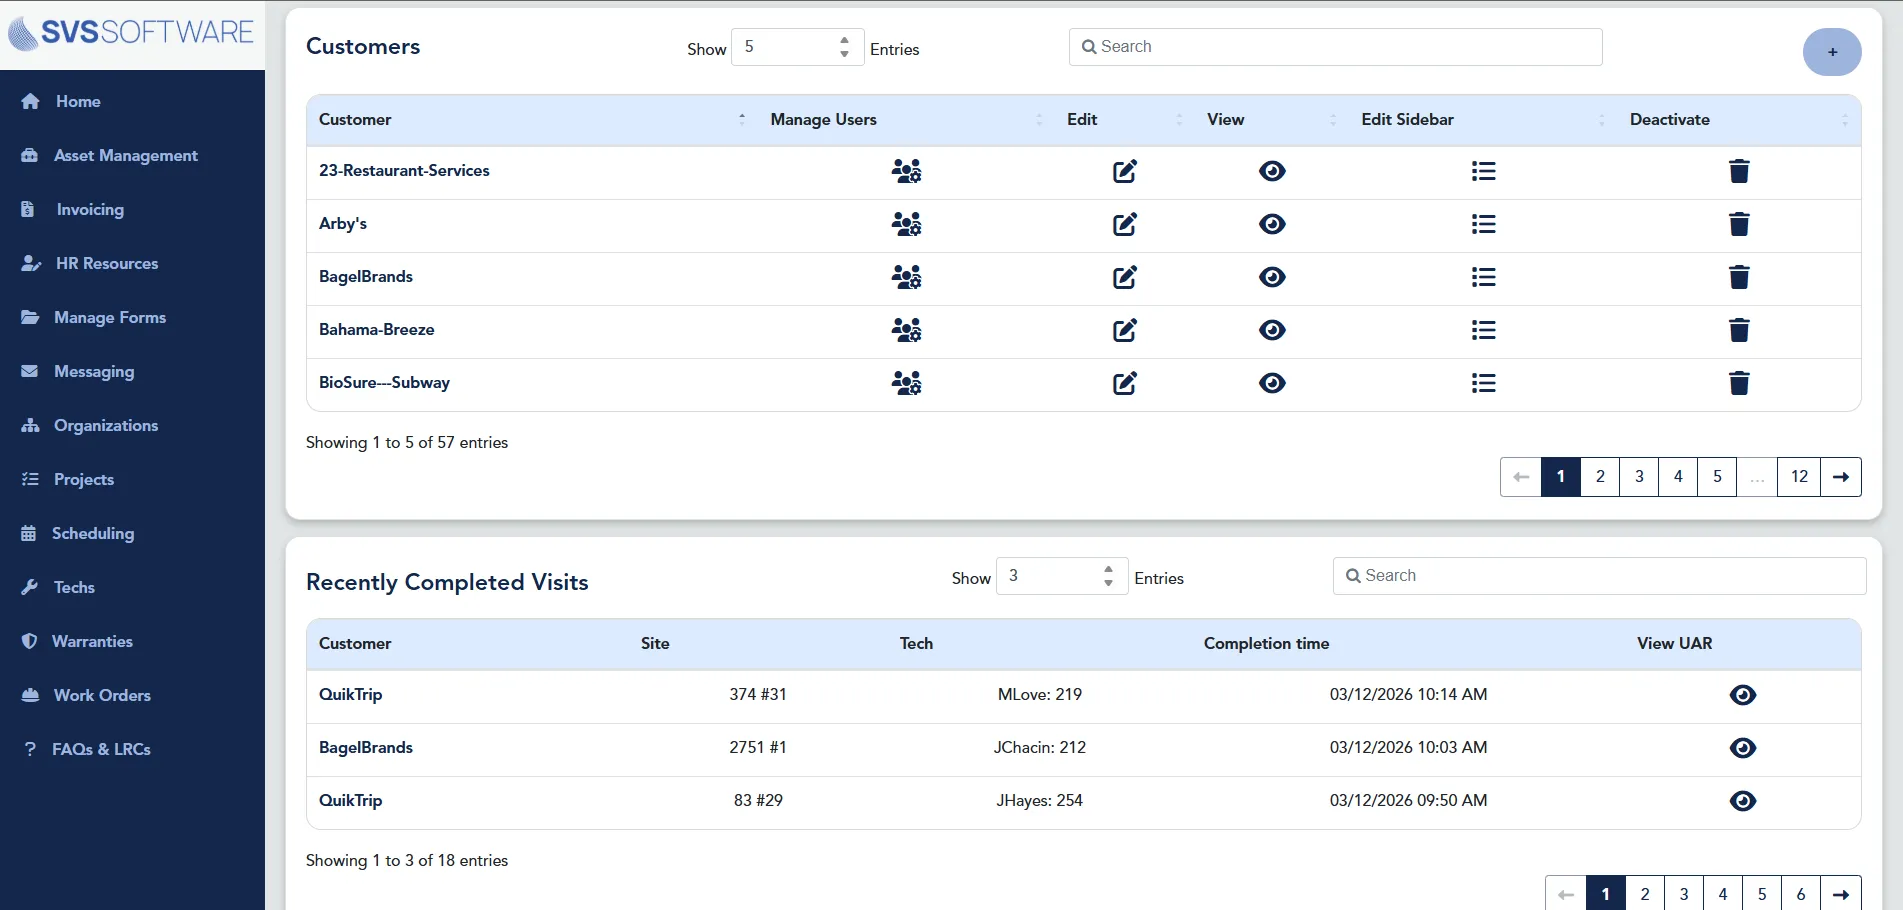Image resolution: width=1903 pixels, height=910 pixels.
Task: Click the SVS Software logo
Action: click(131, 33)
